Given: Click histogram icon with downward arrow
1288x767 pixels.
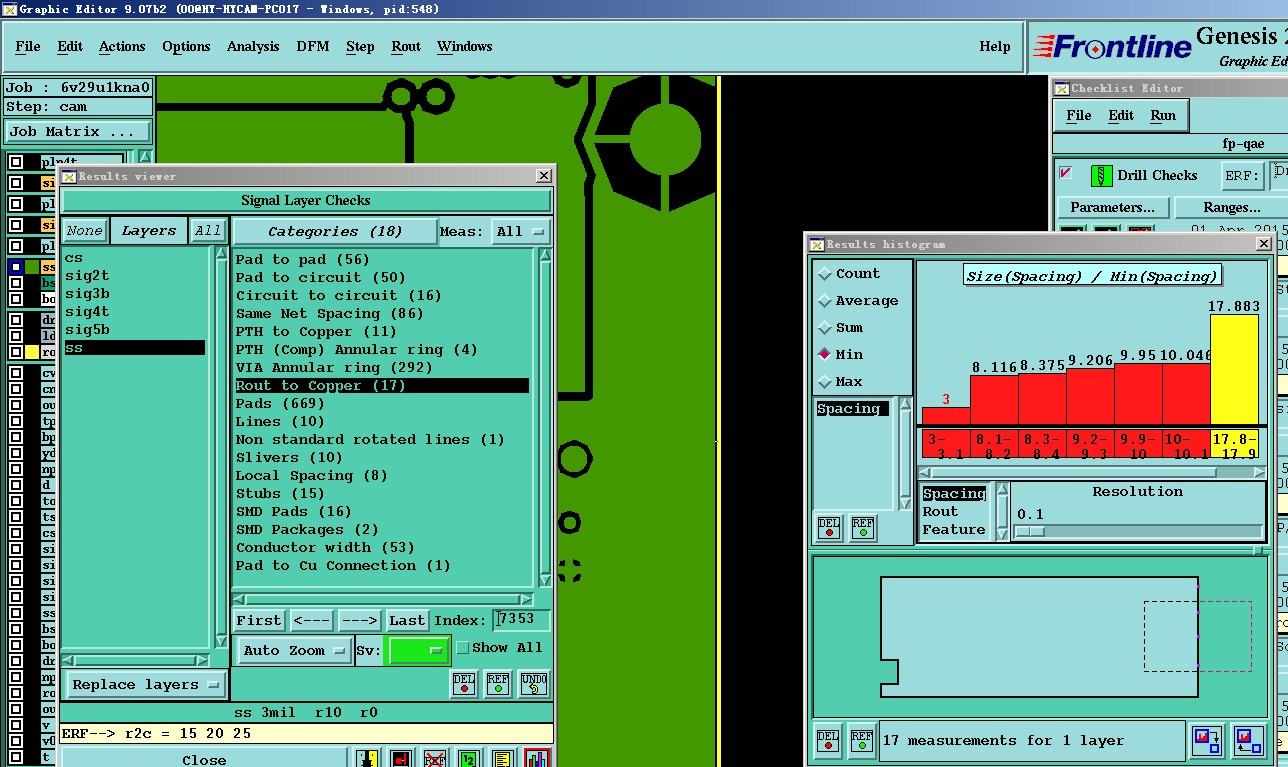Looking at the screenshot, I should click(1207, 741).
